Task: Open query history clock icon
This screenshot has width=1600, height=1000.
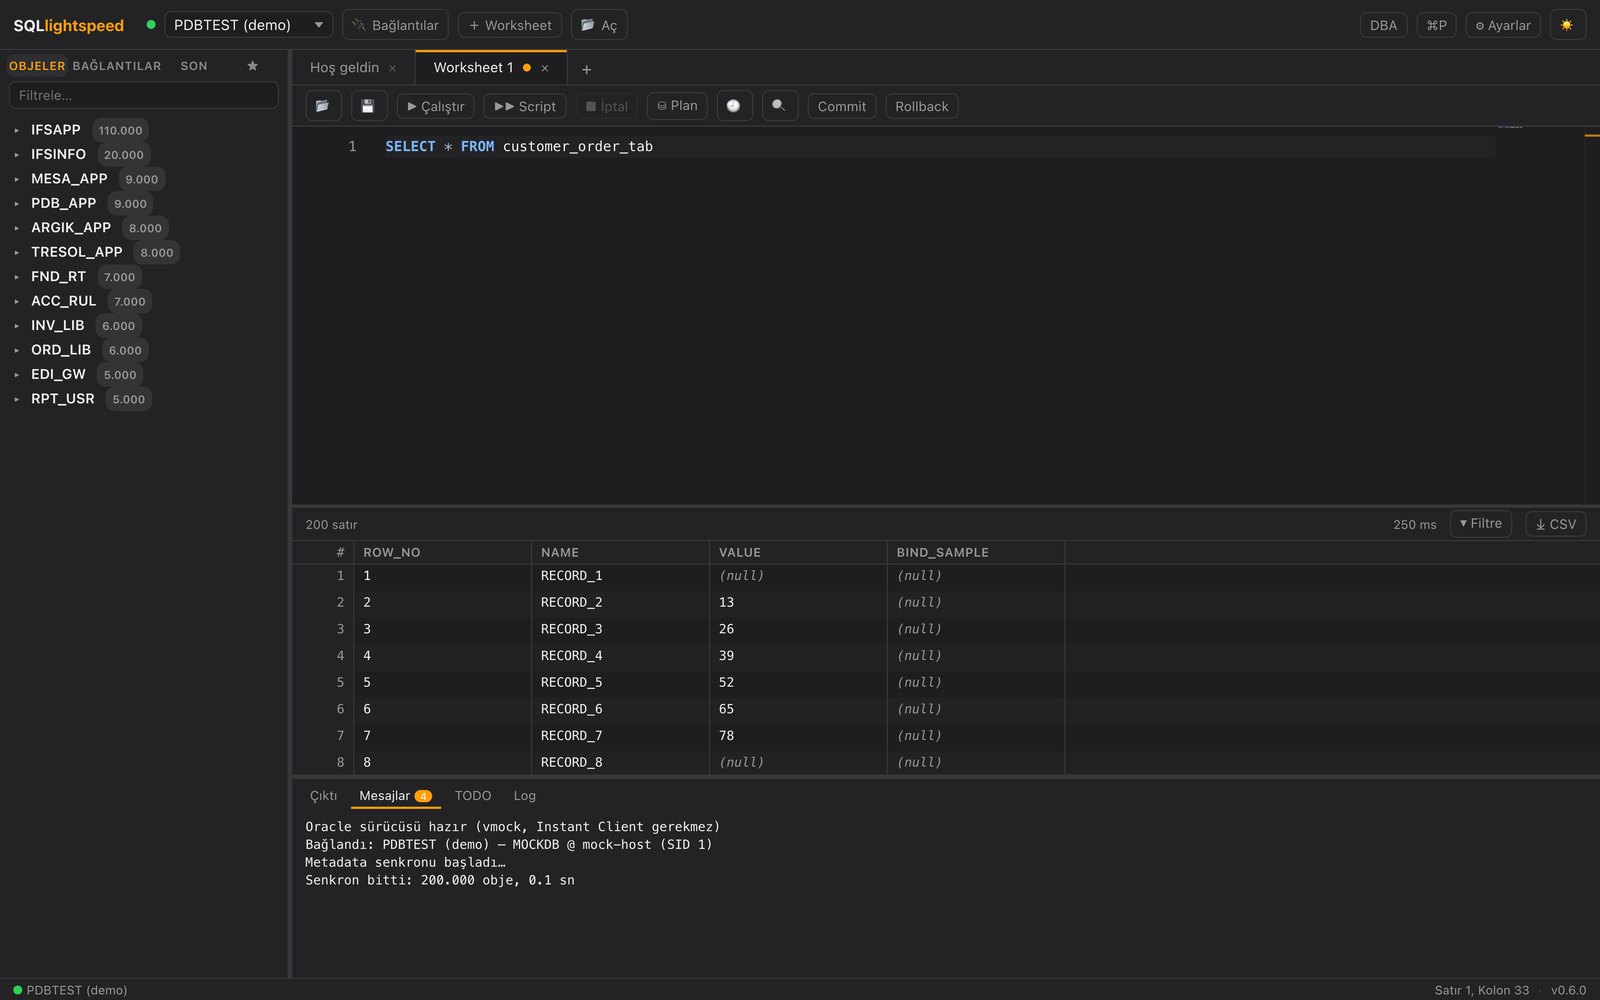Action: coord(734,106)
